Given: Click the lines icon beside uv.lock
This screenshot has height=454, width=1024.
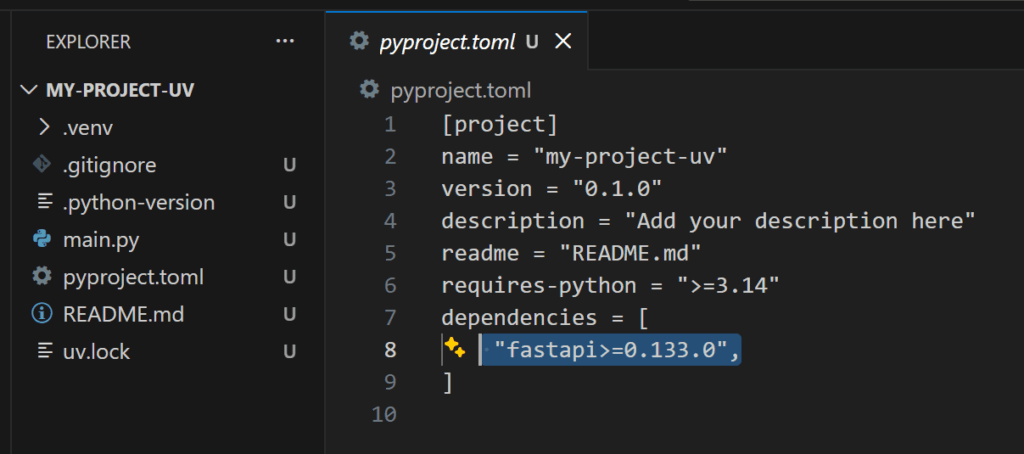Looking at the screenshot, I should pos(43,351).
